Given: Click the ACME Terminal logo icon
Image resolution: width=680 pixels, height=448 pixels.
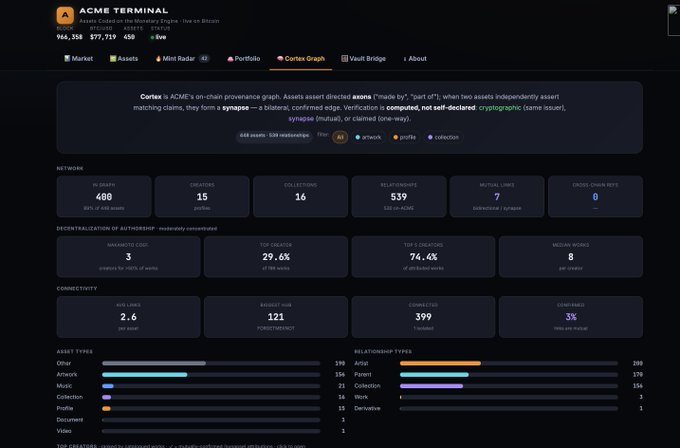Looking at the screenshot, I should click(65, 15).
